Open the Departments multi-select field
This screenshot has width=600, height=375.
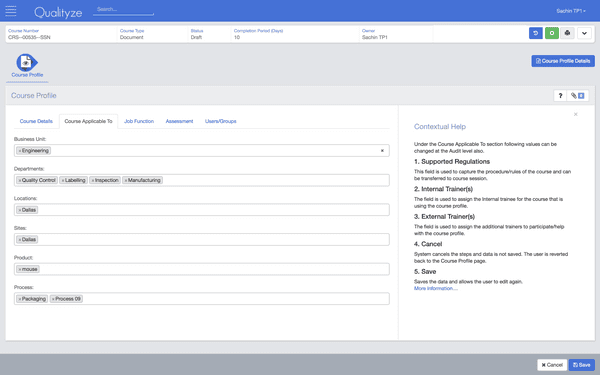point(202,180)
